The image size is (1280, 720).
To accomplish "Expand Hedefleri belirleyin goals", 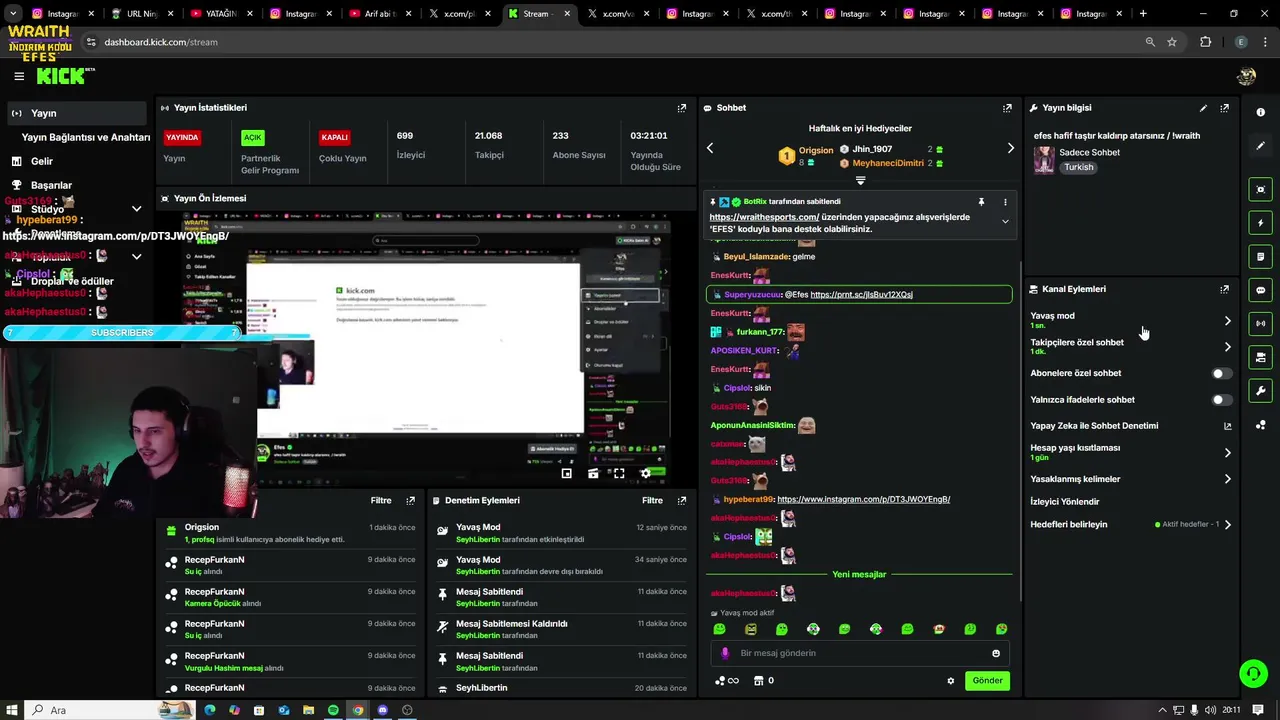I will (1228, 524).
